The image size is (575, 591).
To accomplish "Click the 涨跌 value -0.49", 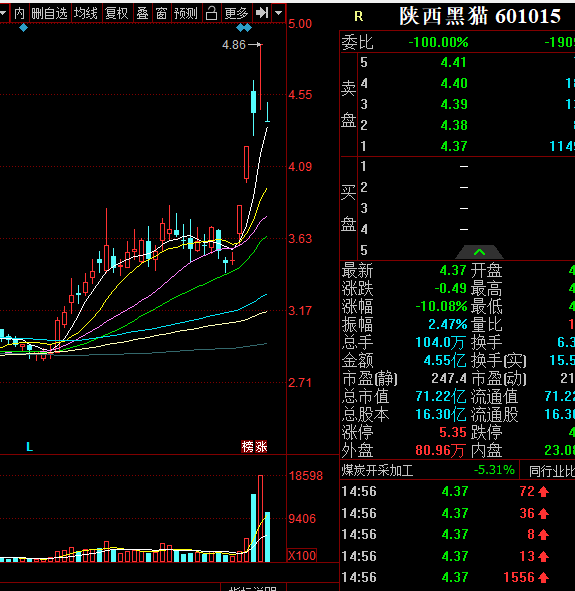I will 451,288.
